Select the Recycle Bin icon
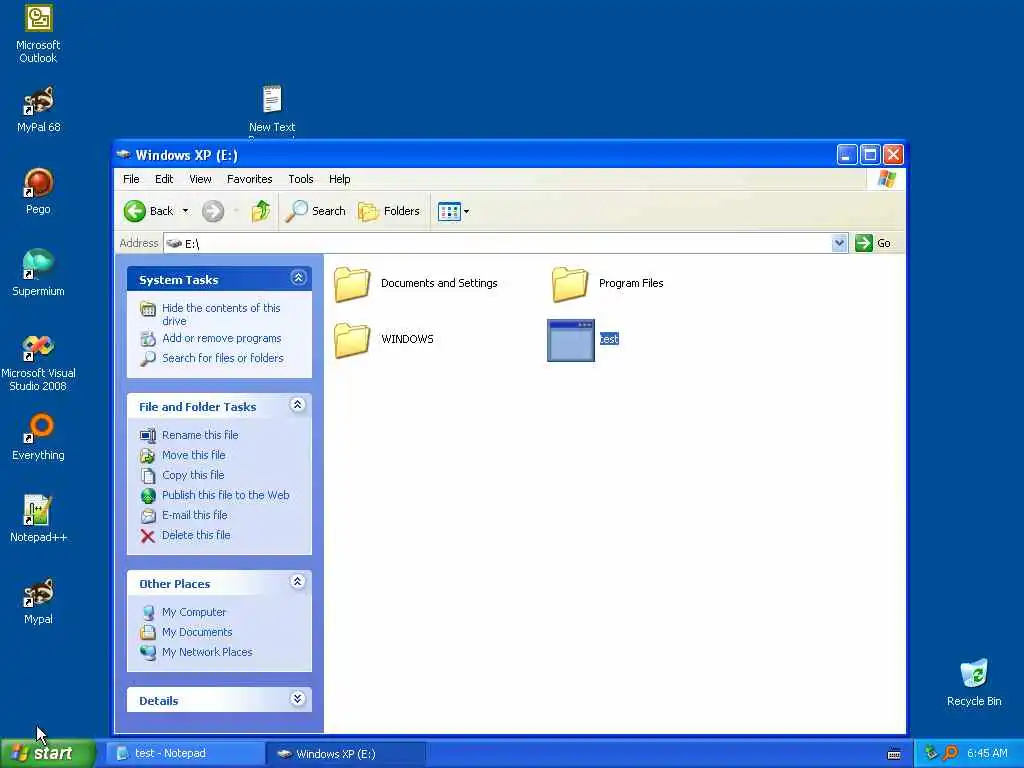This screenshot has width=1024, height=768. [x=974, y=674]
